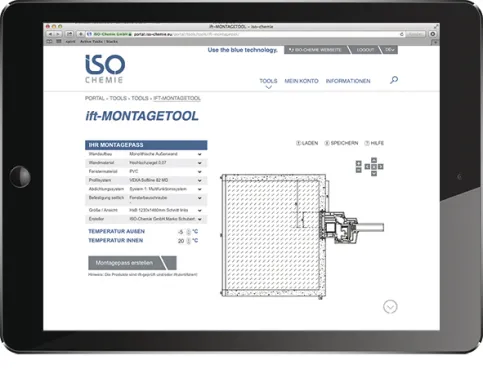Pan the drawing up with arrow
483x369 pixels.
click(374, 160)
